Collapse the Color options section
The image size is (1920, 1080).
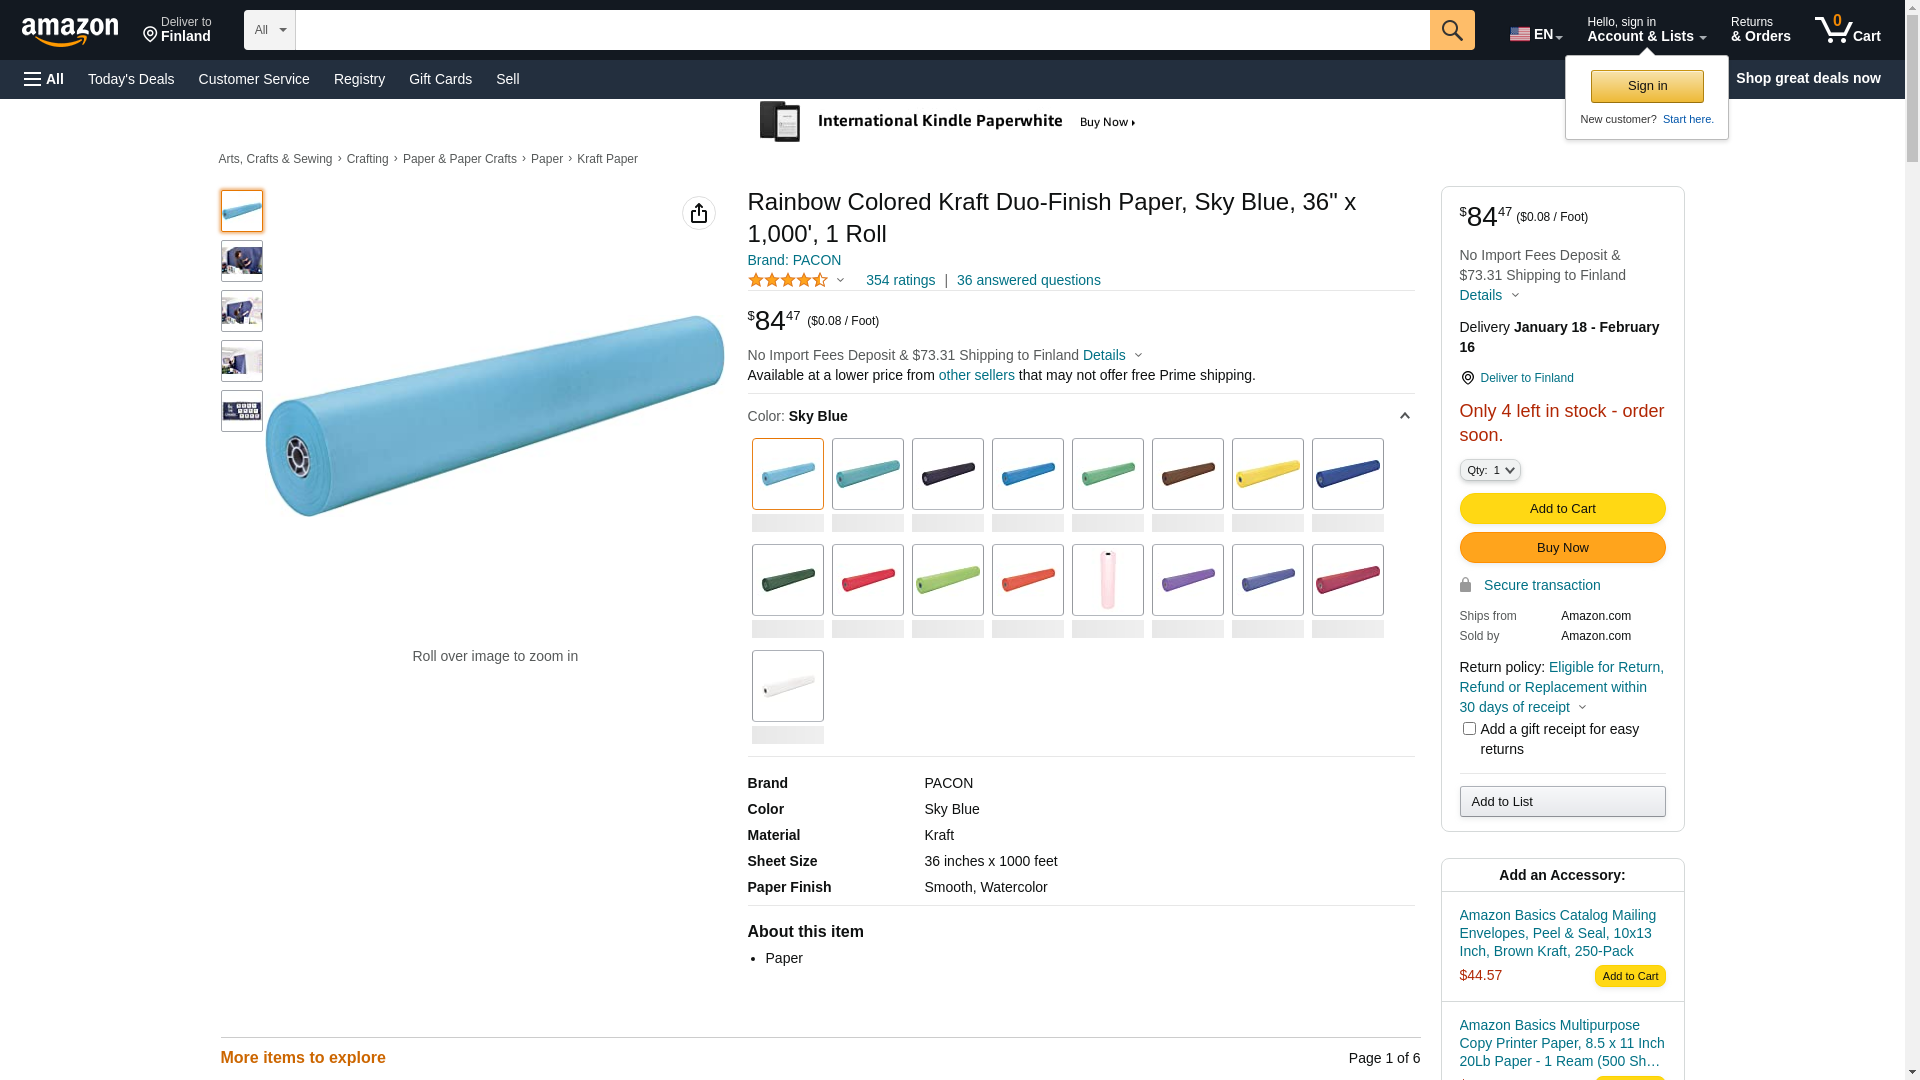[1404, 416]
